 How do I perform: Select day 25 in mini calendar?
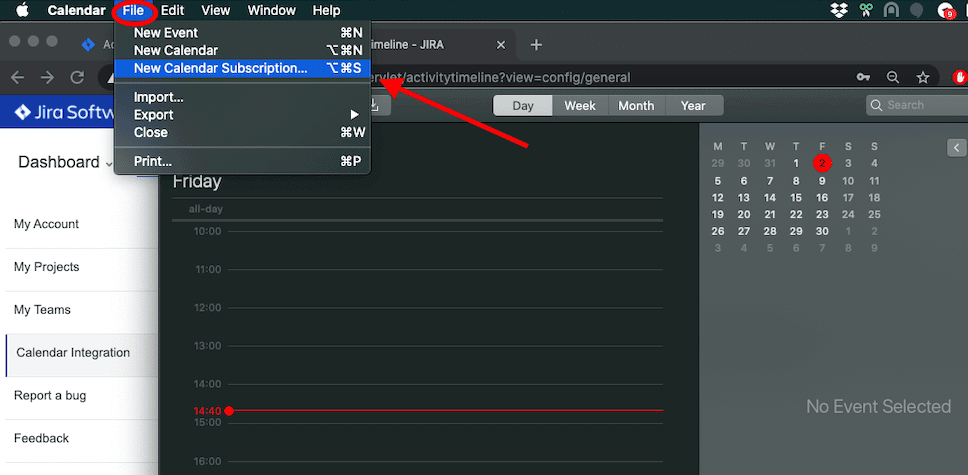pos(874,214)
